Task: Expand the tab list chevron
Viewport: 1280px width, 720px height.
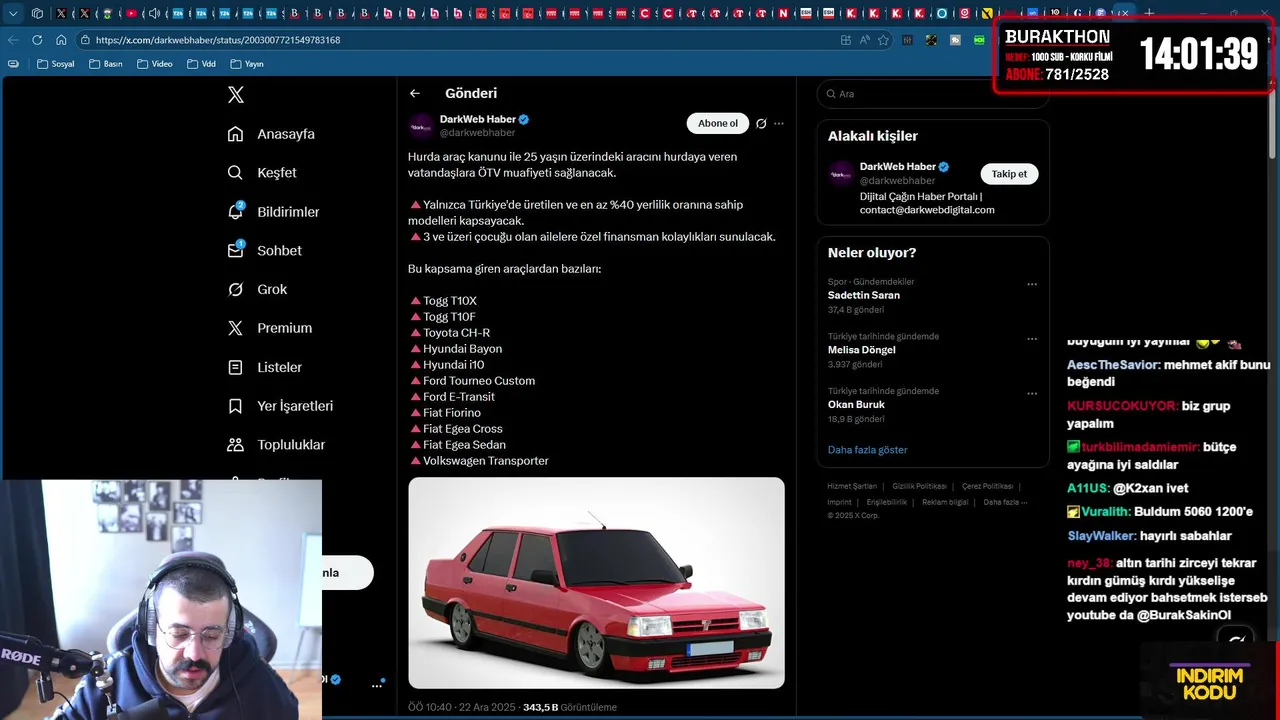Action: (14, 13)
